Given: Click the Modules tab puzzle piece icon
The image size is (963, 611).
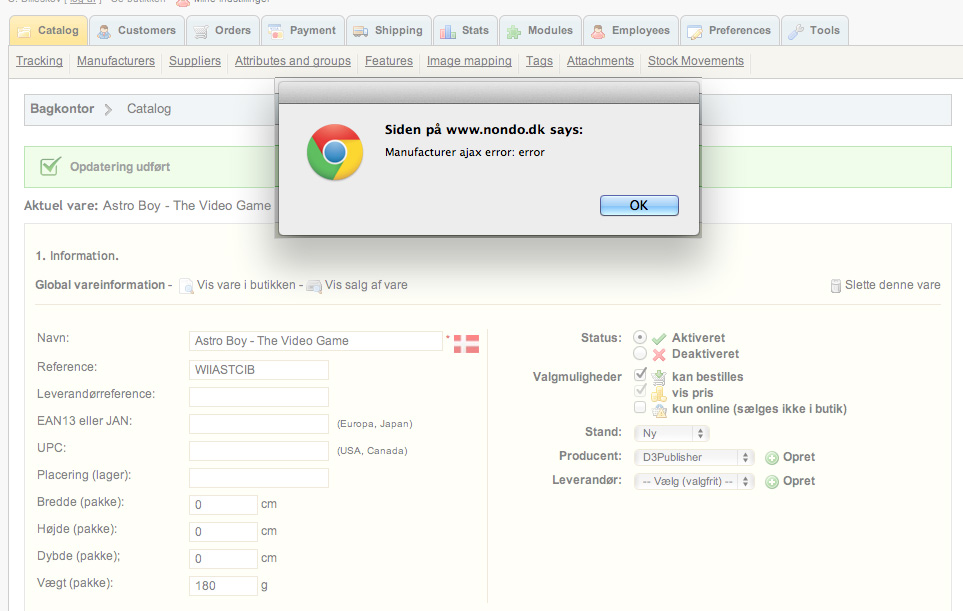Looking at the screenshot, I should pos(513,33).
